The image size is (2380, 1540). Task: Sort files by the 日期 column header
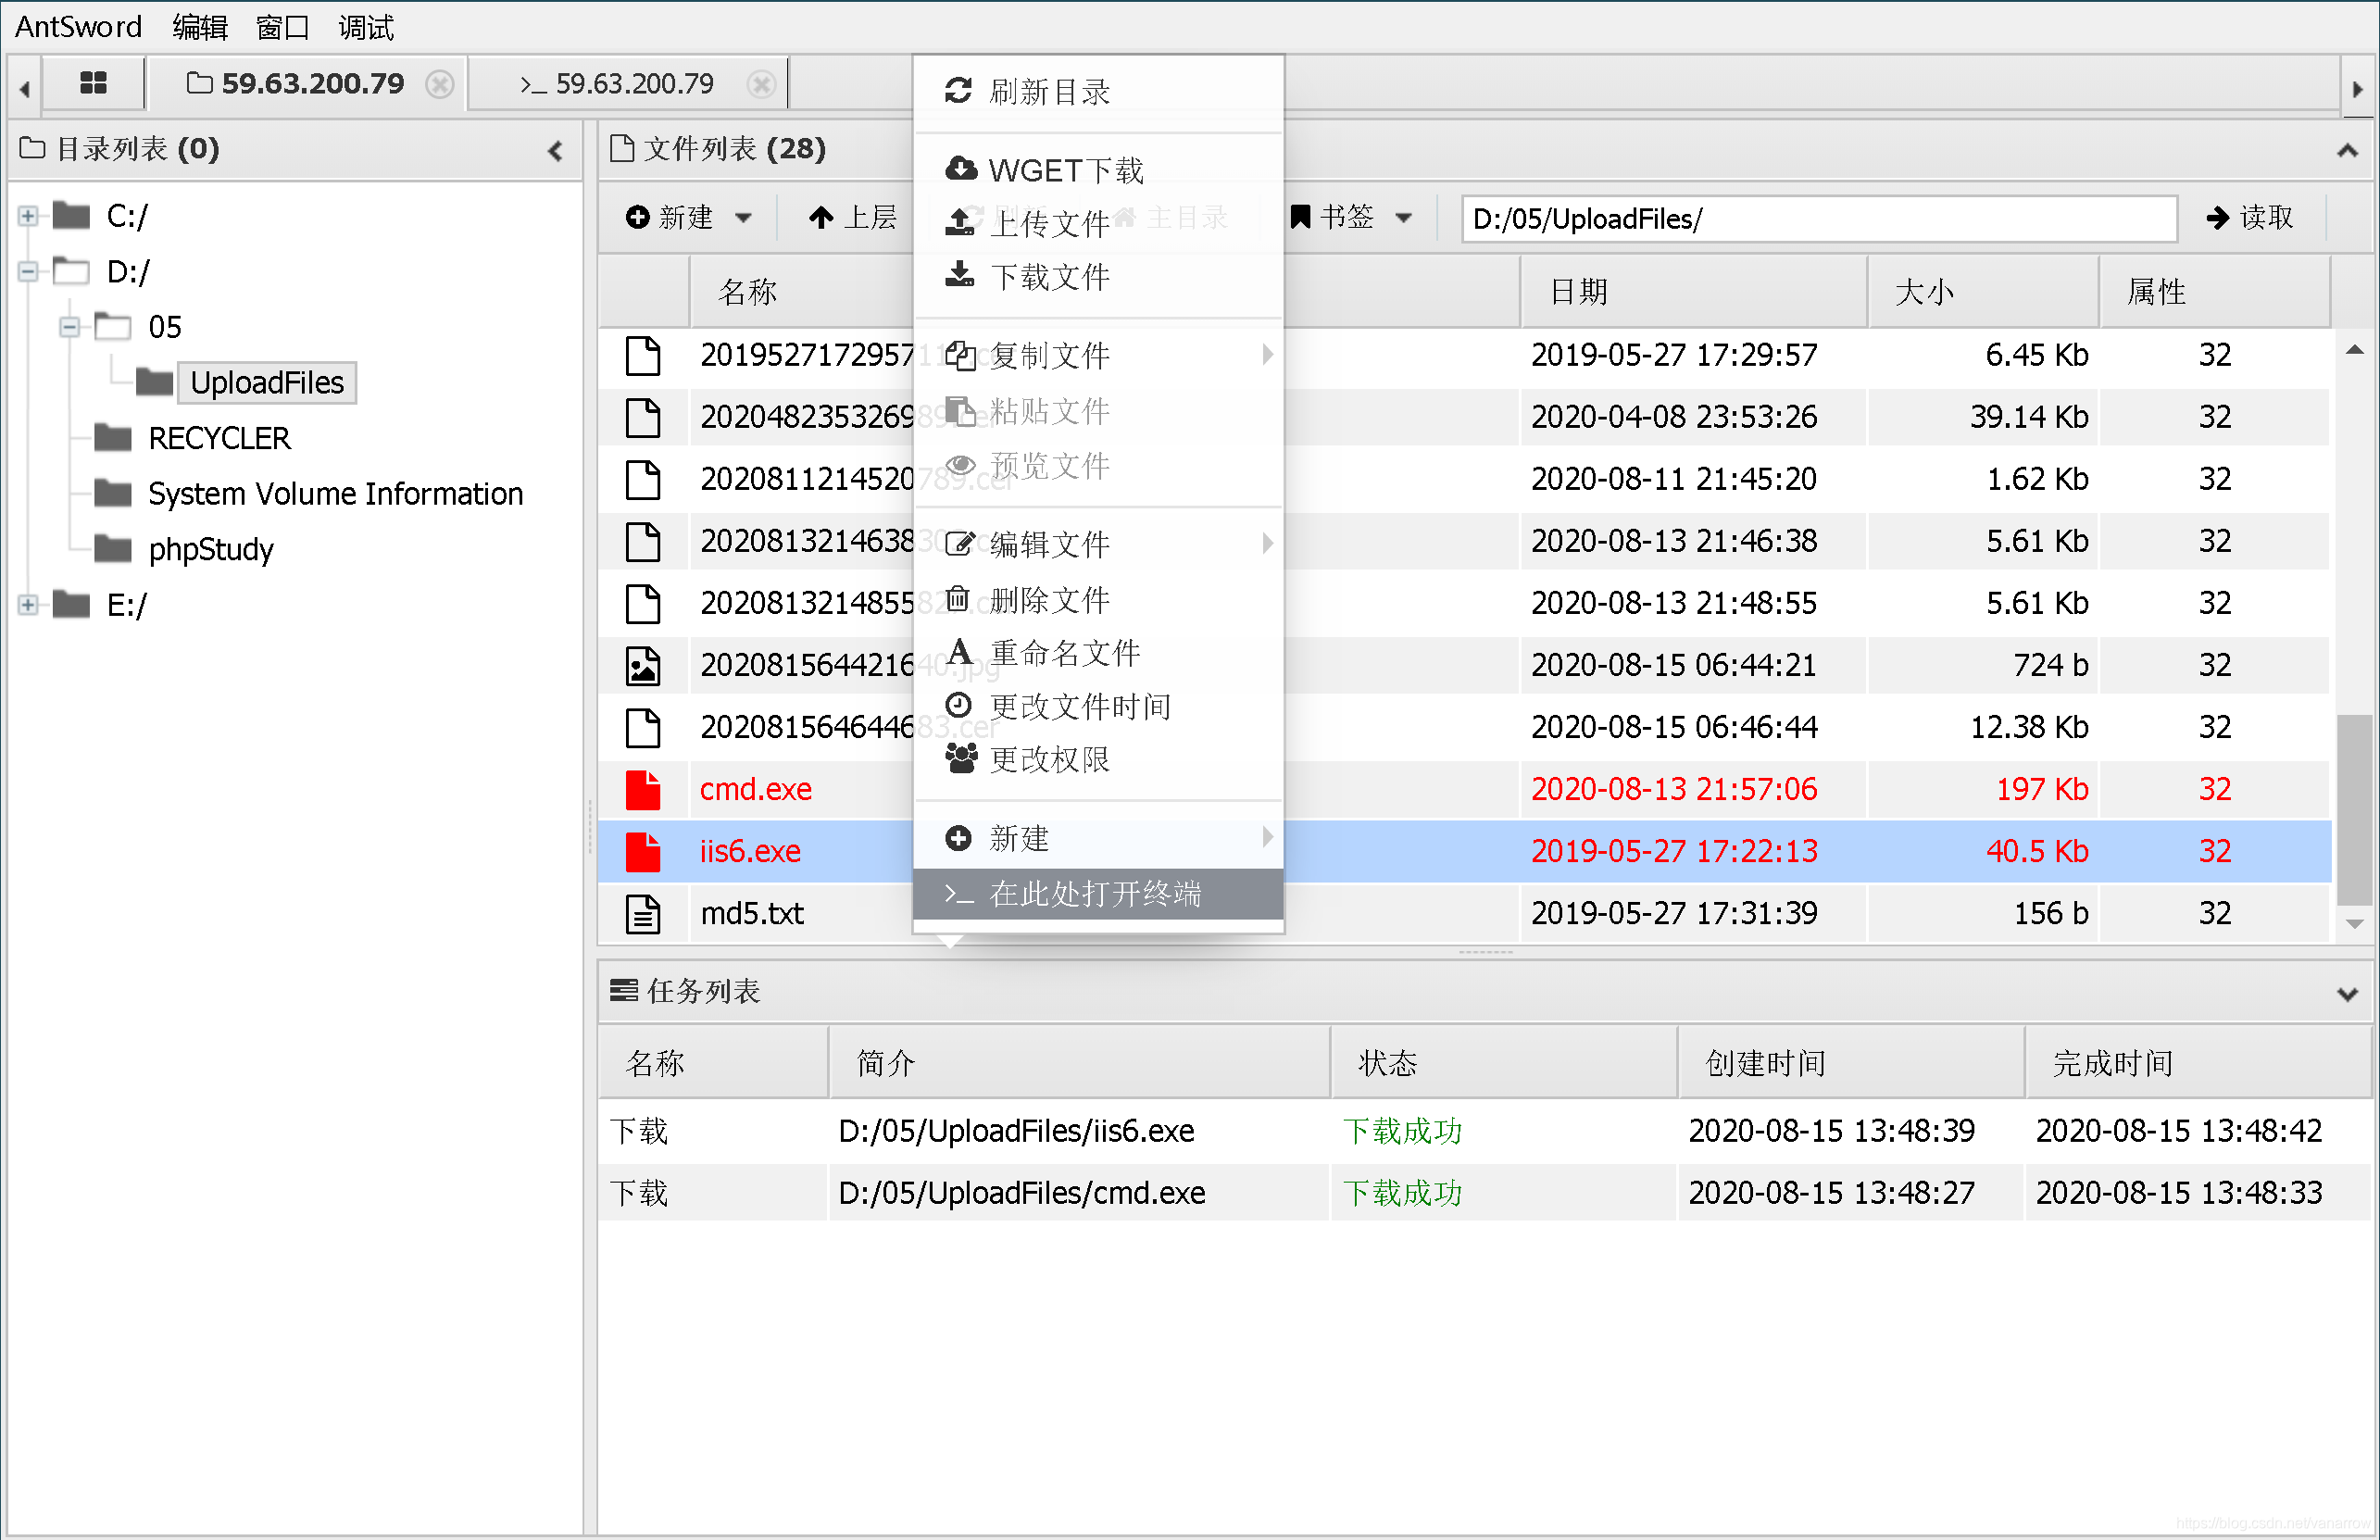(1692, 292)
